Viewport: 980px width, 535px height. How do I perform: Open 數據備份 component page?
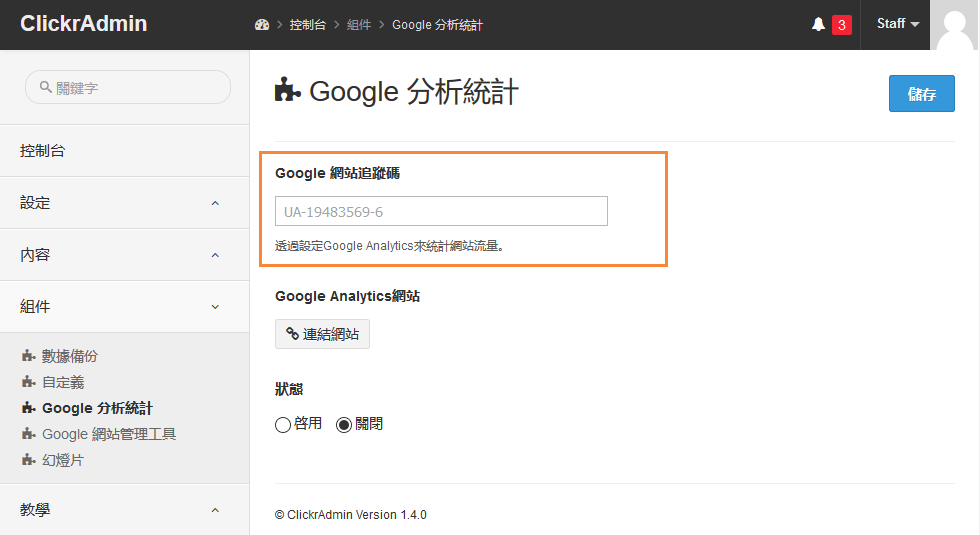pos(69,356)
